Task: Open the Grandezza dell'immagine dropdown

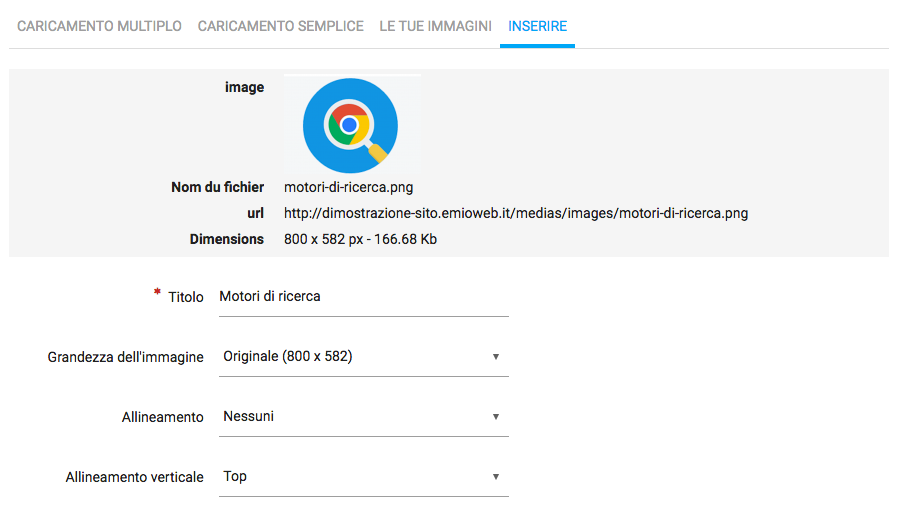Action: pos(364,356)
